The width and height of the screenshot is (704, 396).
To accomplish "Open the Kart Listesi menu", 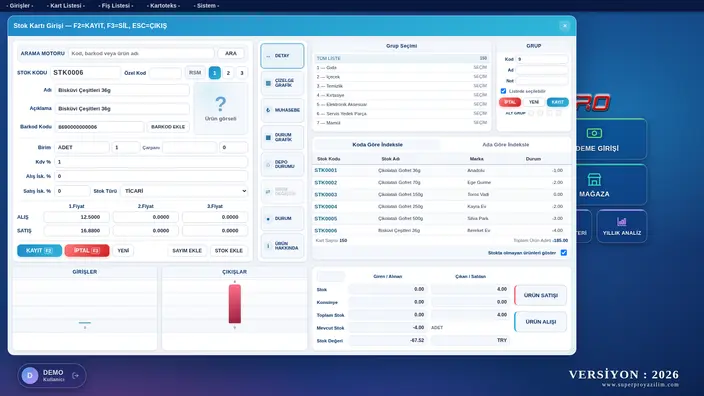I will (x=66, y=5).
